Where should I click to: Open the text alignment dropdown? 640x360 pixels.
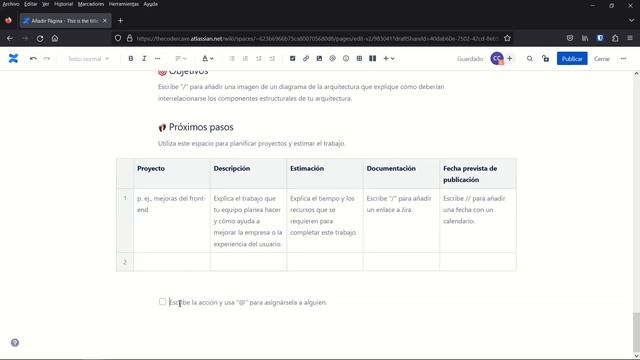[181, 59]
